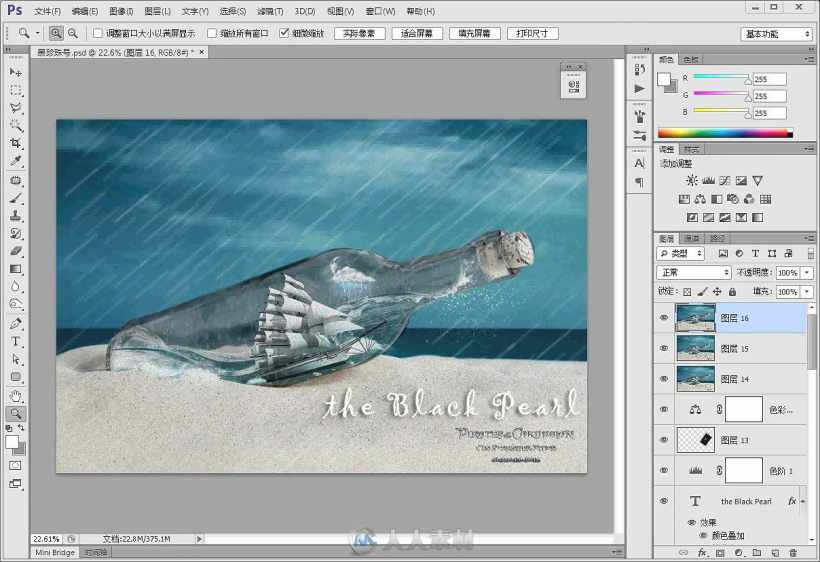Click the Actions play panel icon
Image resolution: width=820 pixels, height=562 pixels.
point(639,89)
